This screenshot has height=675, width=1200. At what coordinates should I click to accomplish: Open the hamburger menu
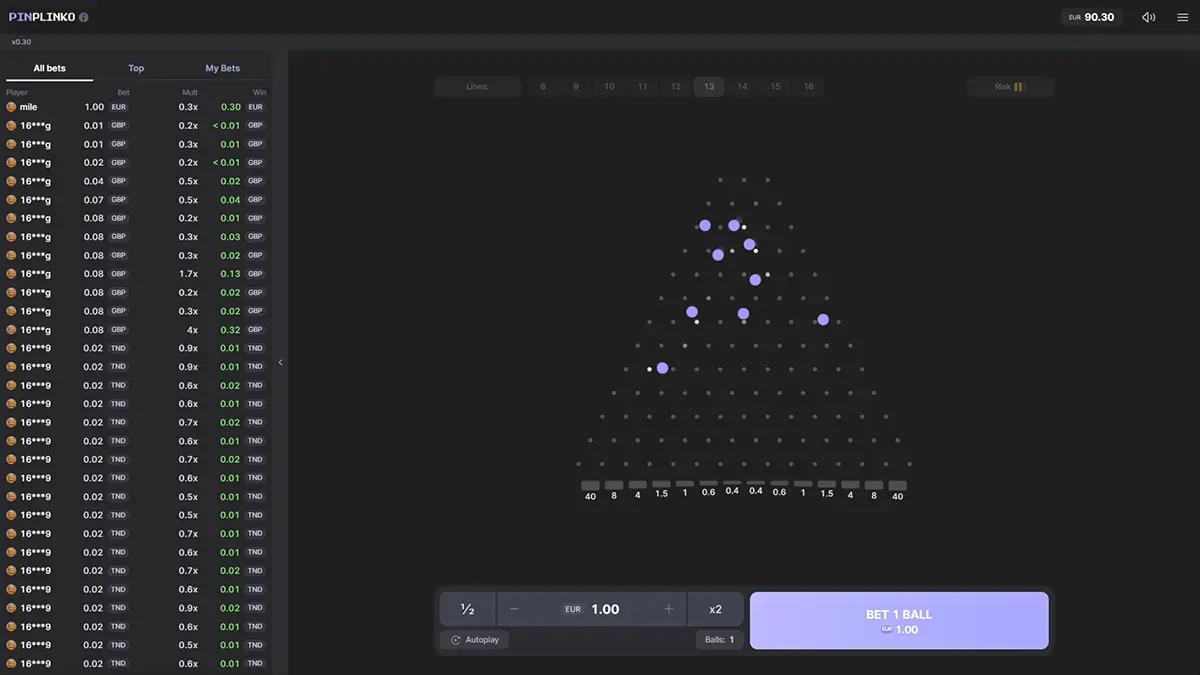pyautogui.click(x=1181, y=17)
